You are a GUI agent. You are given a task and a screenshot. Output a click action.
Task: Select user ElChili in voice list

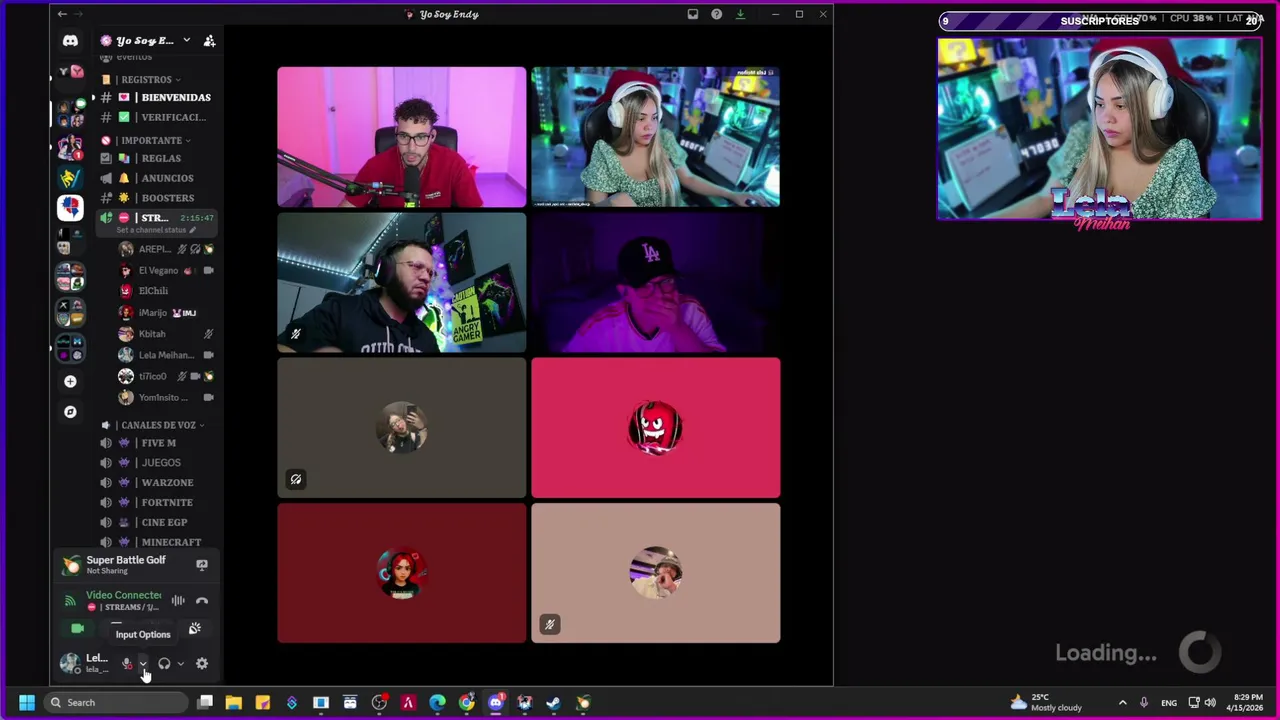pos(166,291)
